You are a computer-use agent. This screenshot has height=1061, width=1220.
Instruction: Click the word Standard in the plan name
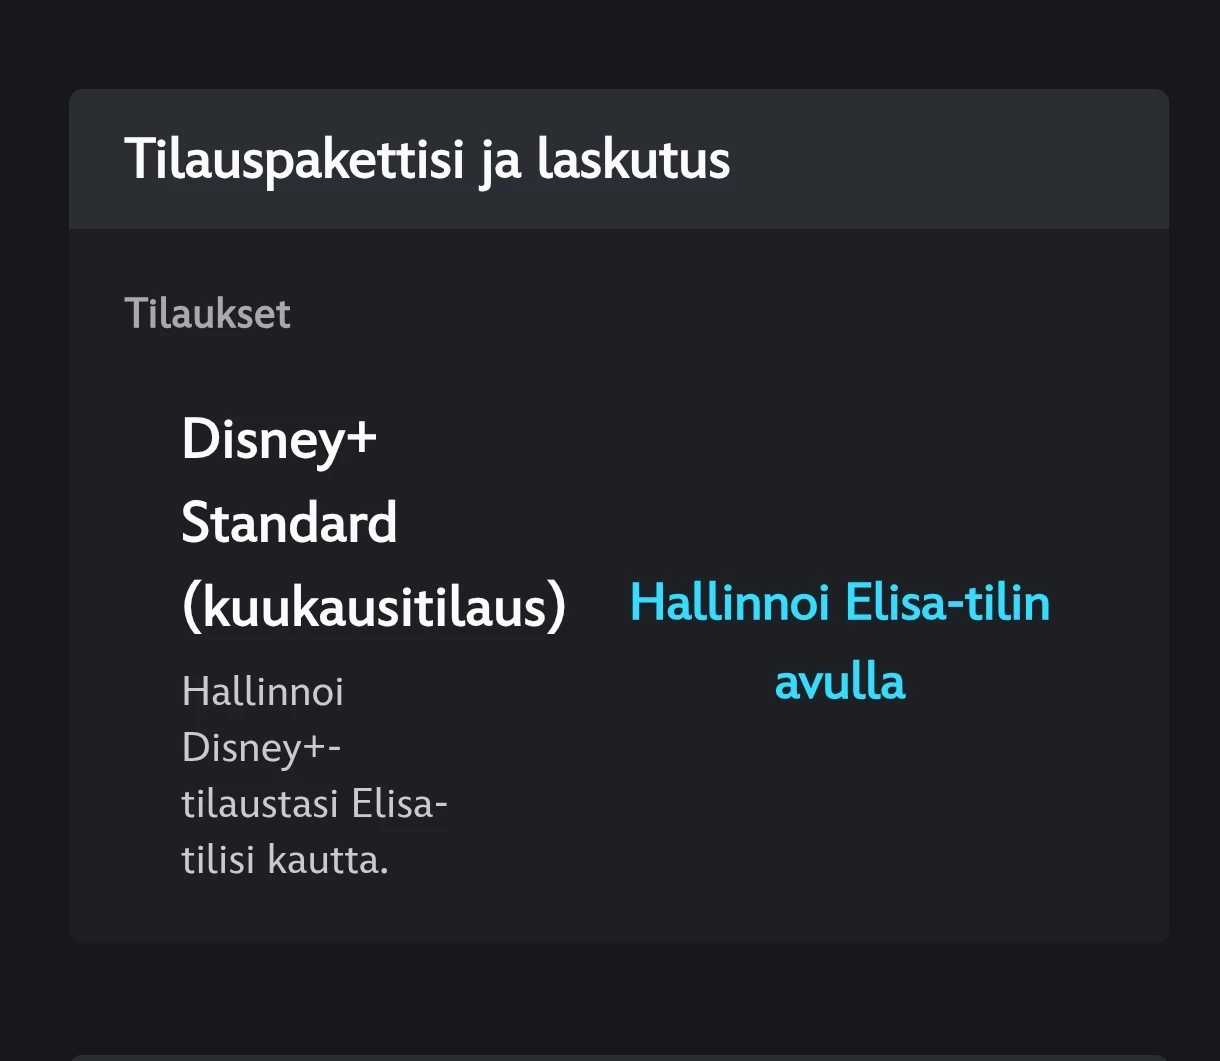289,523
